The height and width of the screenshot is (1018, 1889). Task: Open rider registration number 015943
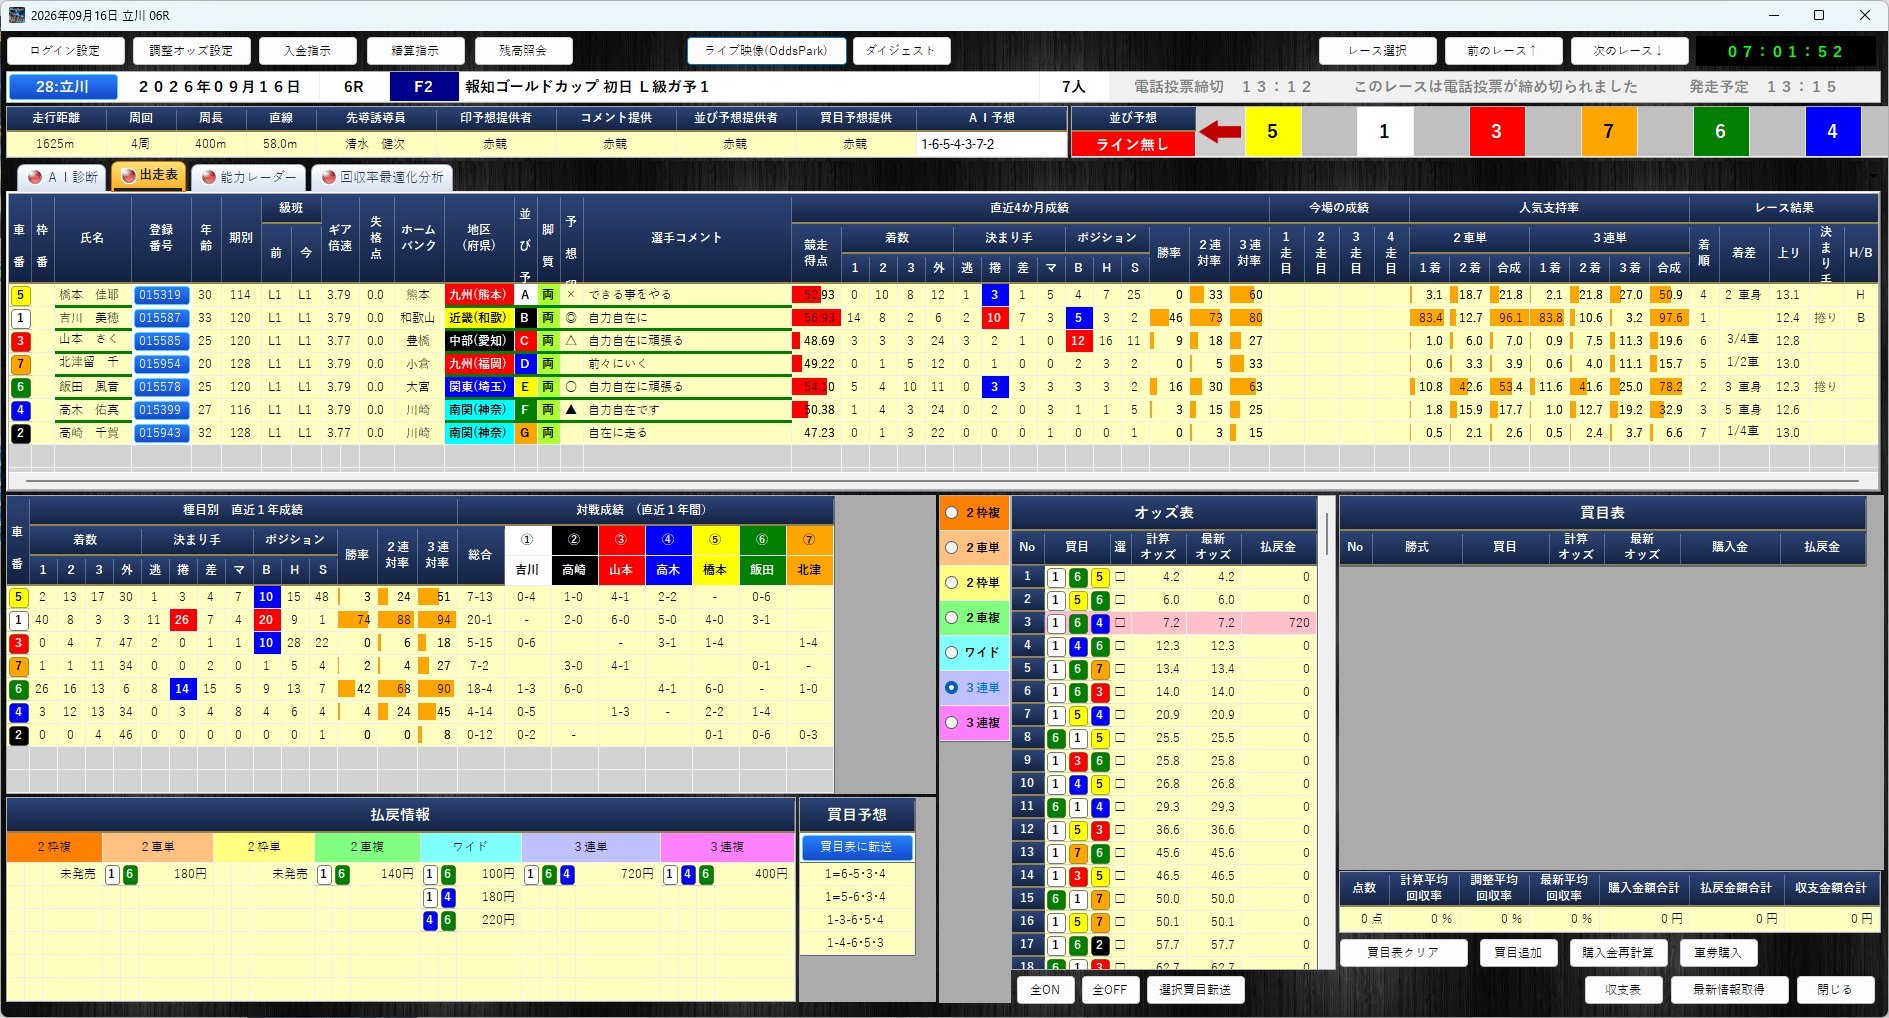coord(160,433)
